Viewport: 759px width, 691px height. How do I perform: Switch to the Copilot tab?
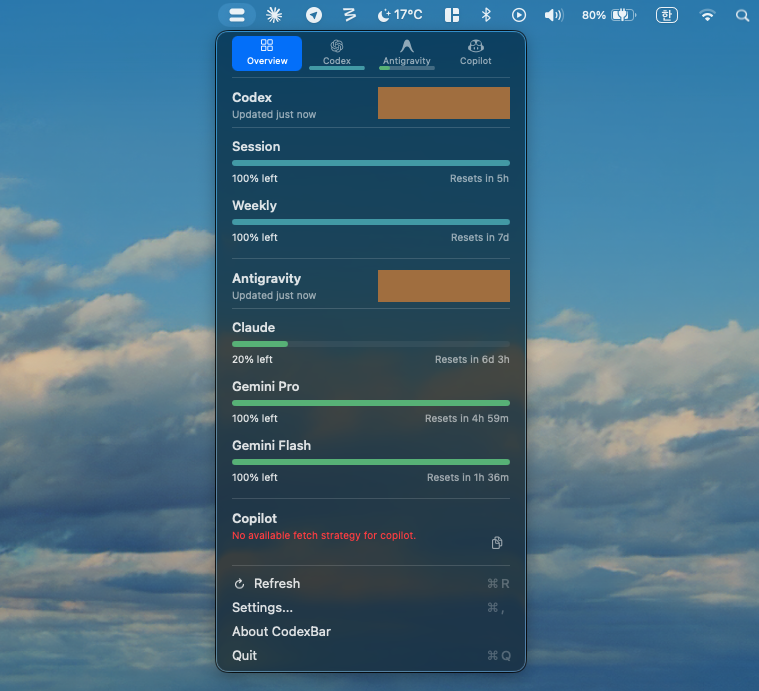point(475,53)
